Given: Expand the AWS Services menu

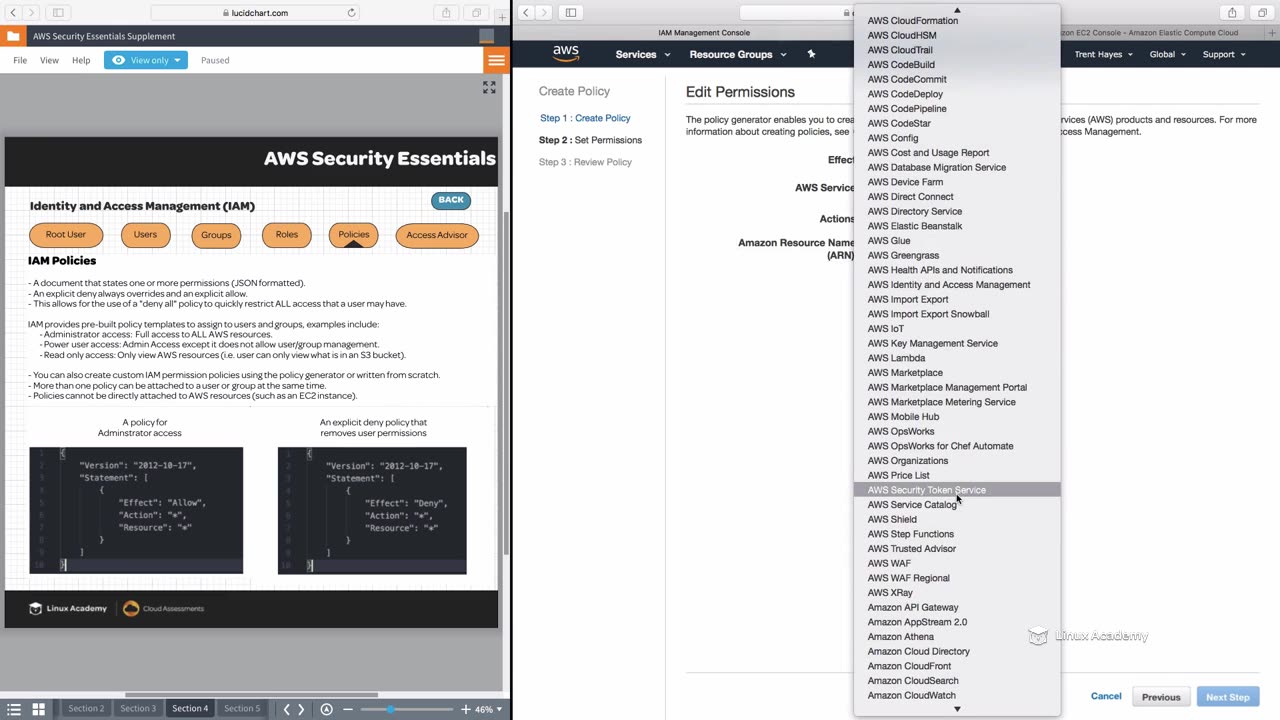Looking at the screenshot, I should pyautogui.click(x=642, y=54).
